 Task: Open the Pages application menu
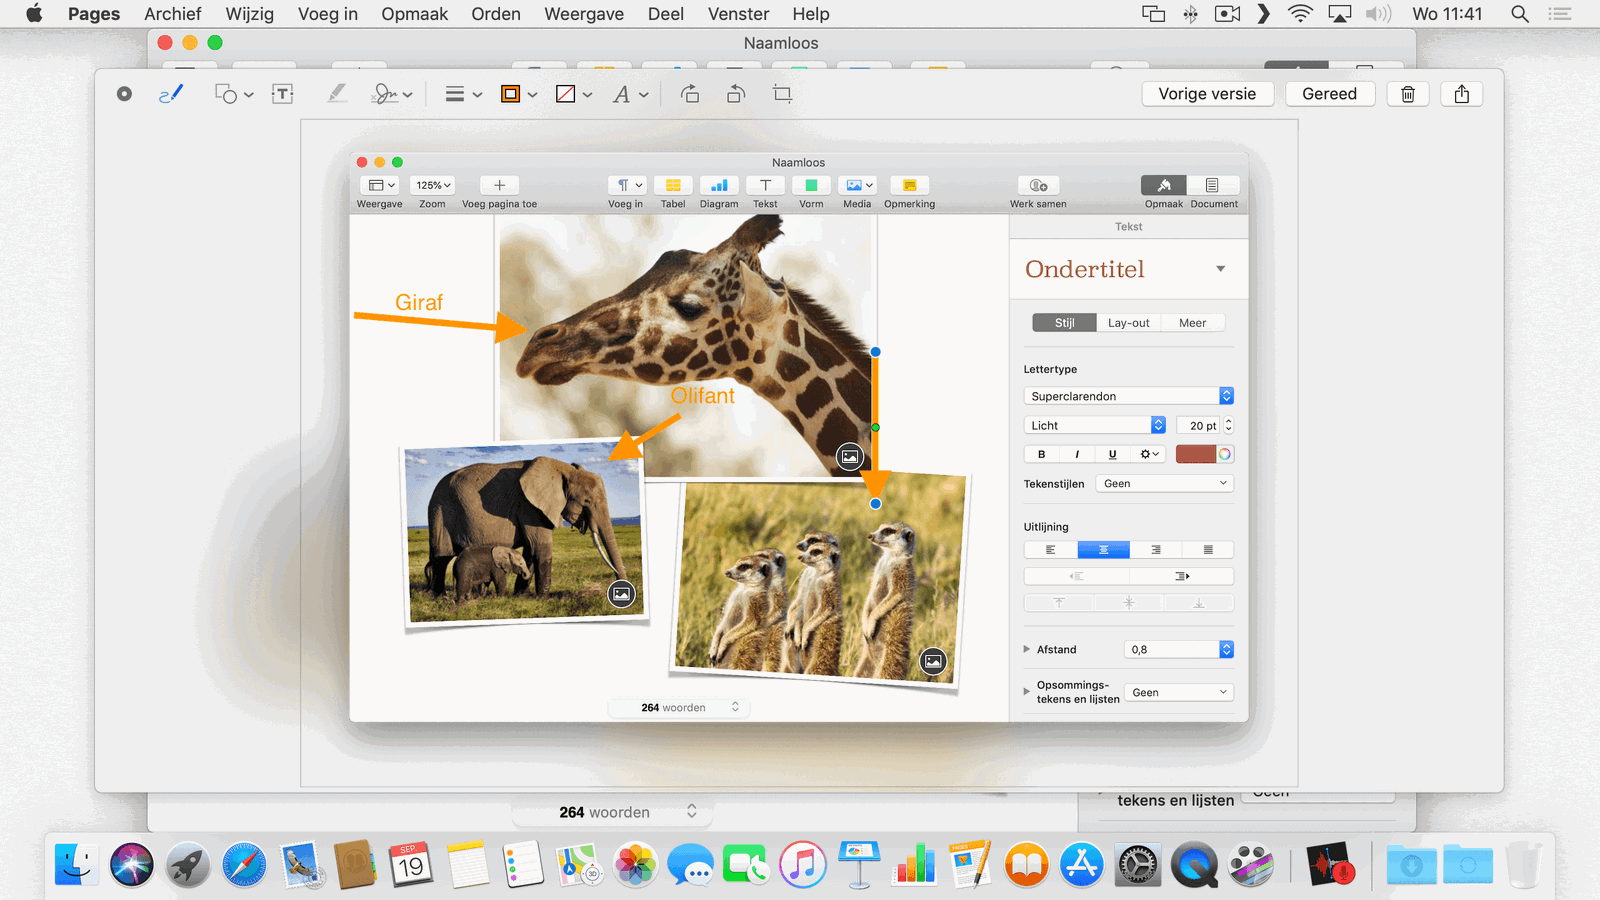tap(94, 14)
